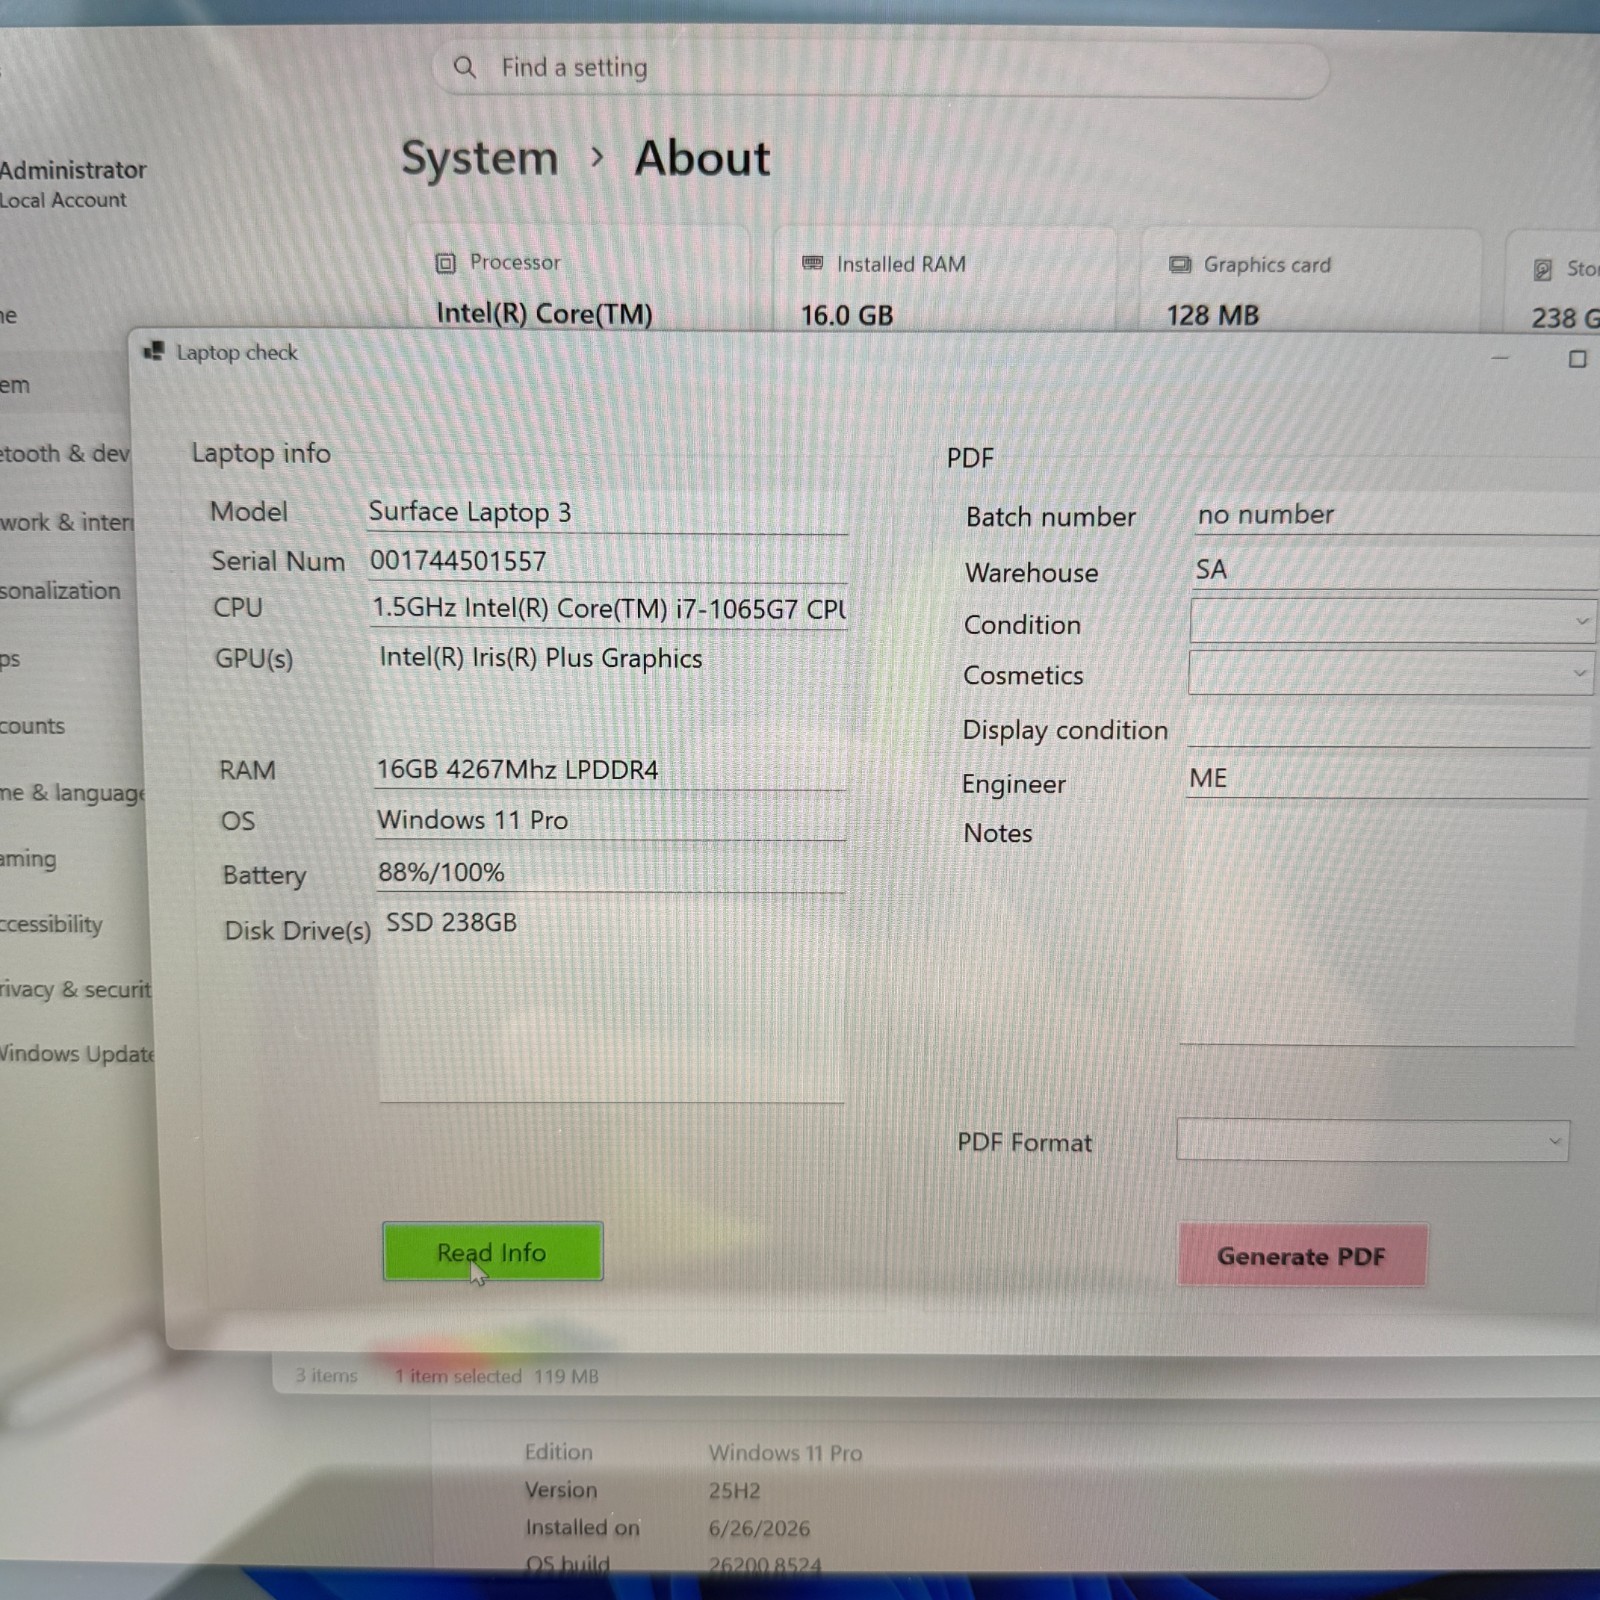The width and height of the screenshot is (1600, 1600).
Task: Click the 128 MB graphics card value
Action: click(x=1212, y=315)
